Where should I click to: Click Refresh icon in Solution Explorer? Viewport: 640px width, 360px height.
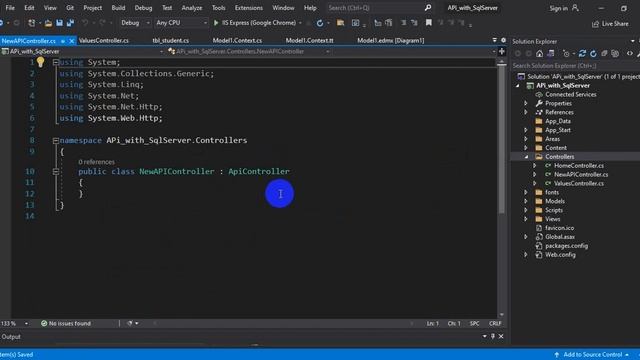click(593, 53)
